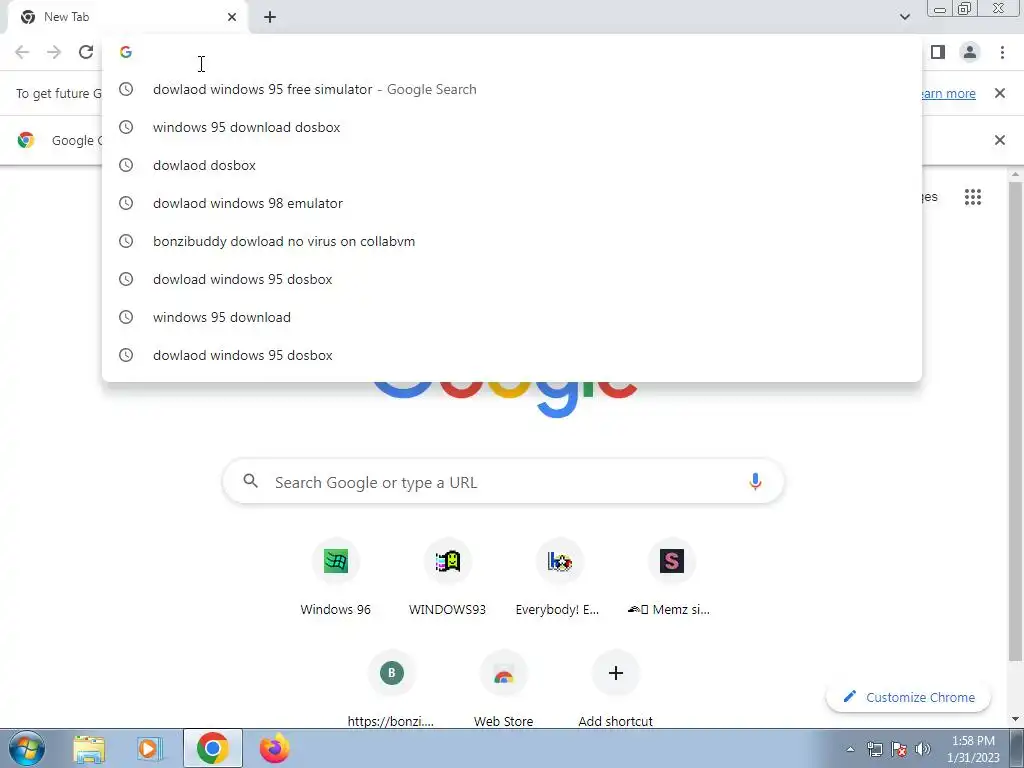Screen dimensions: 1024x768
Task: Go back using the back arrow
Action: coord(22,52)
